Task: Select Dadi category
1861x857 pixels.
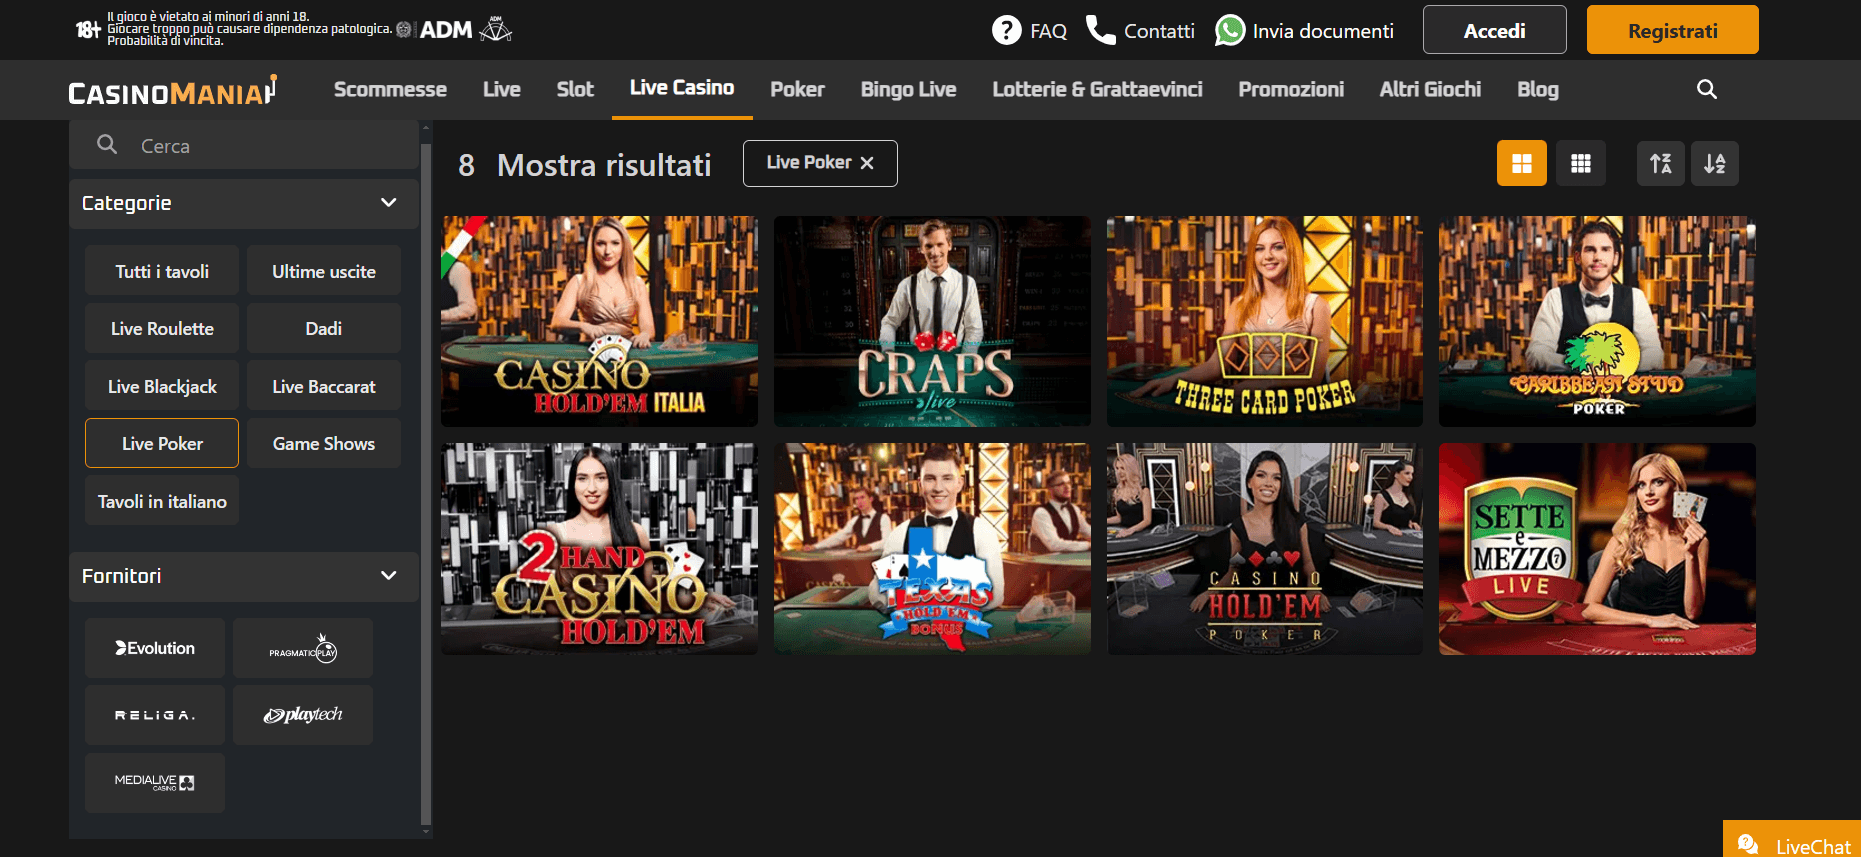Action: click(324, 329)
